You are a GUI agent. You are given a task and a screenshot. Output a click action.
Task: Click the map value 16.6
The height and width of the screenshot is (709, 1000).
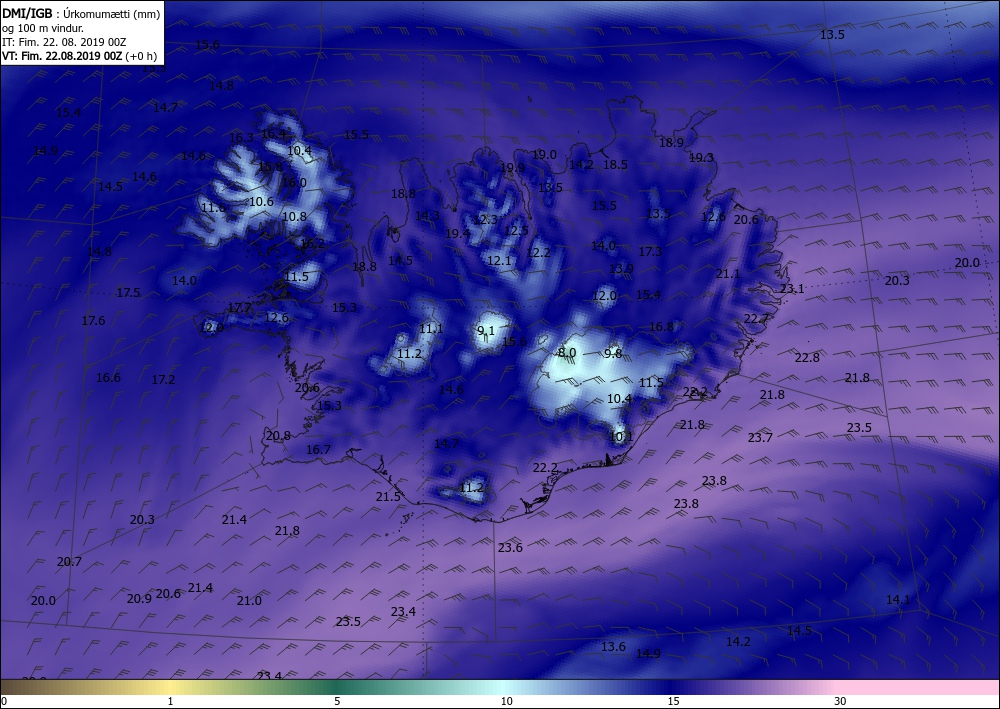[108, 377]
